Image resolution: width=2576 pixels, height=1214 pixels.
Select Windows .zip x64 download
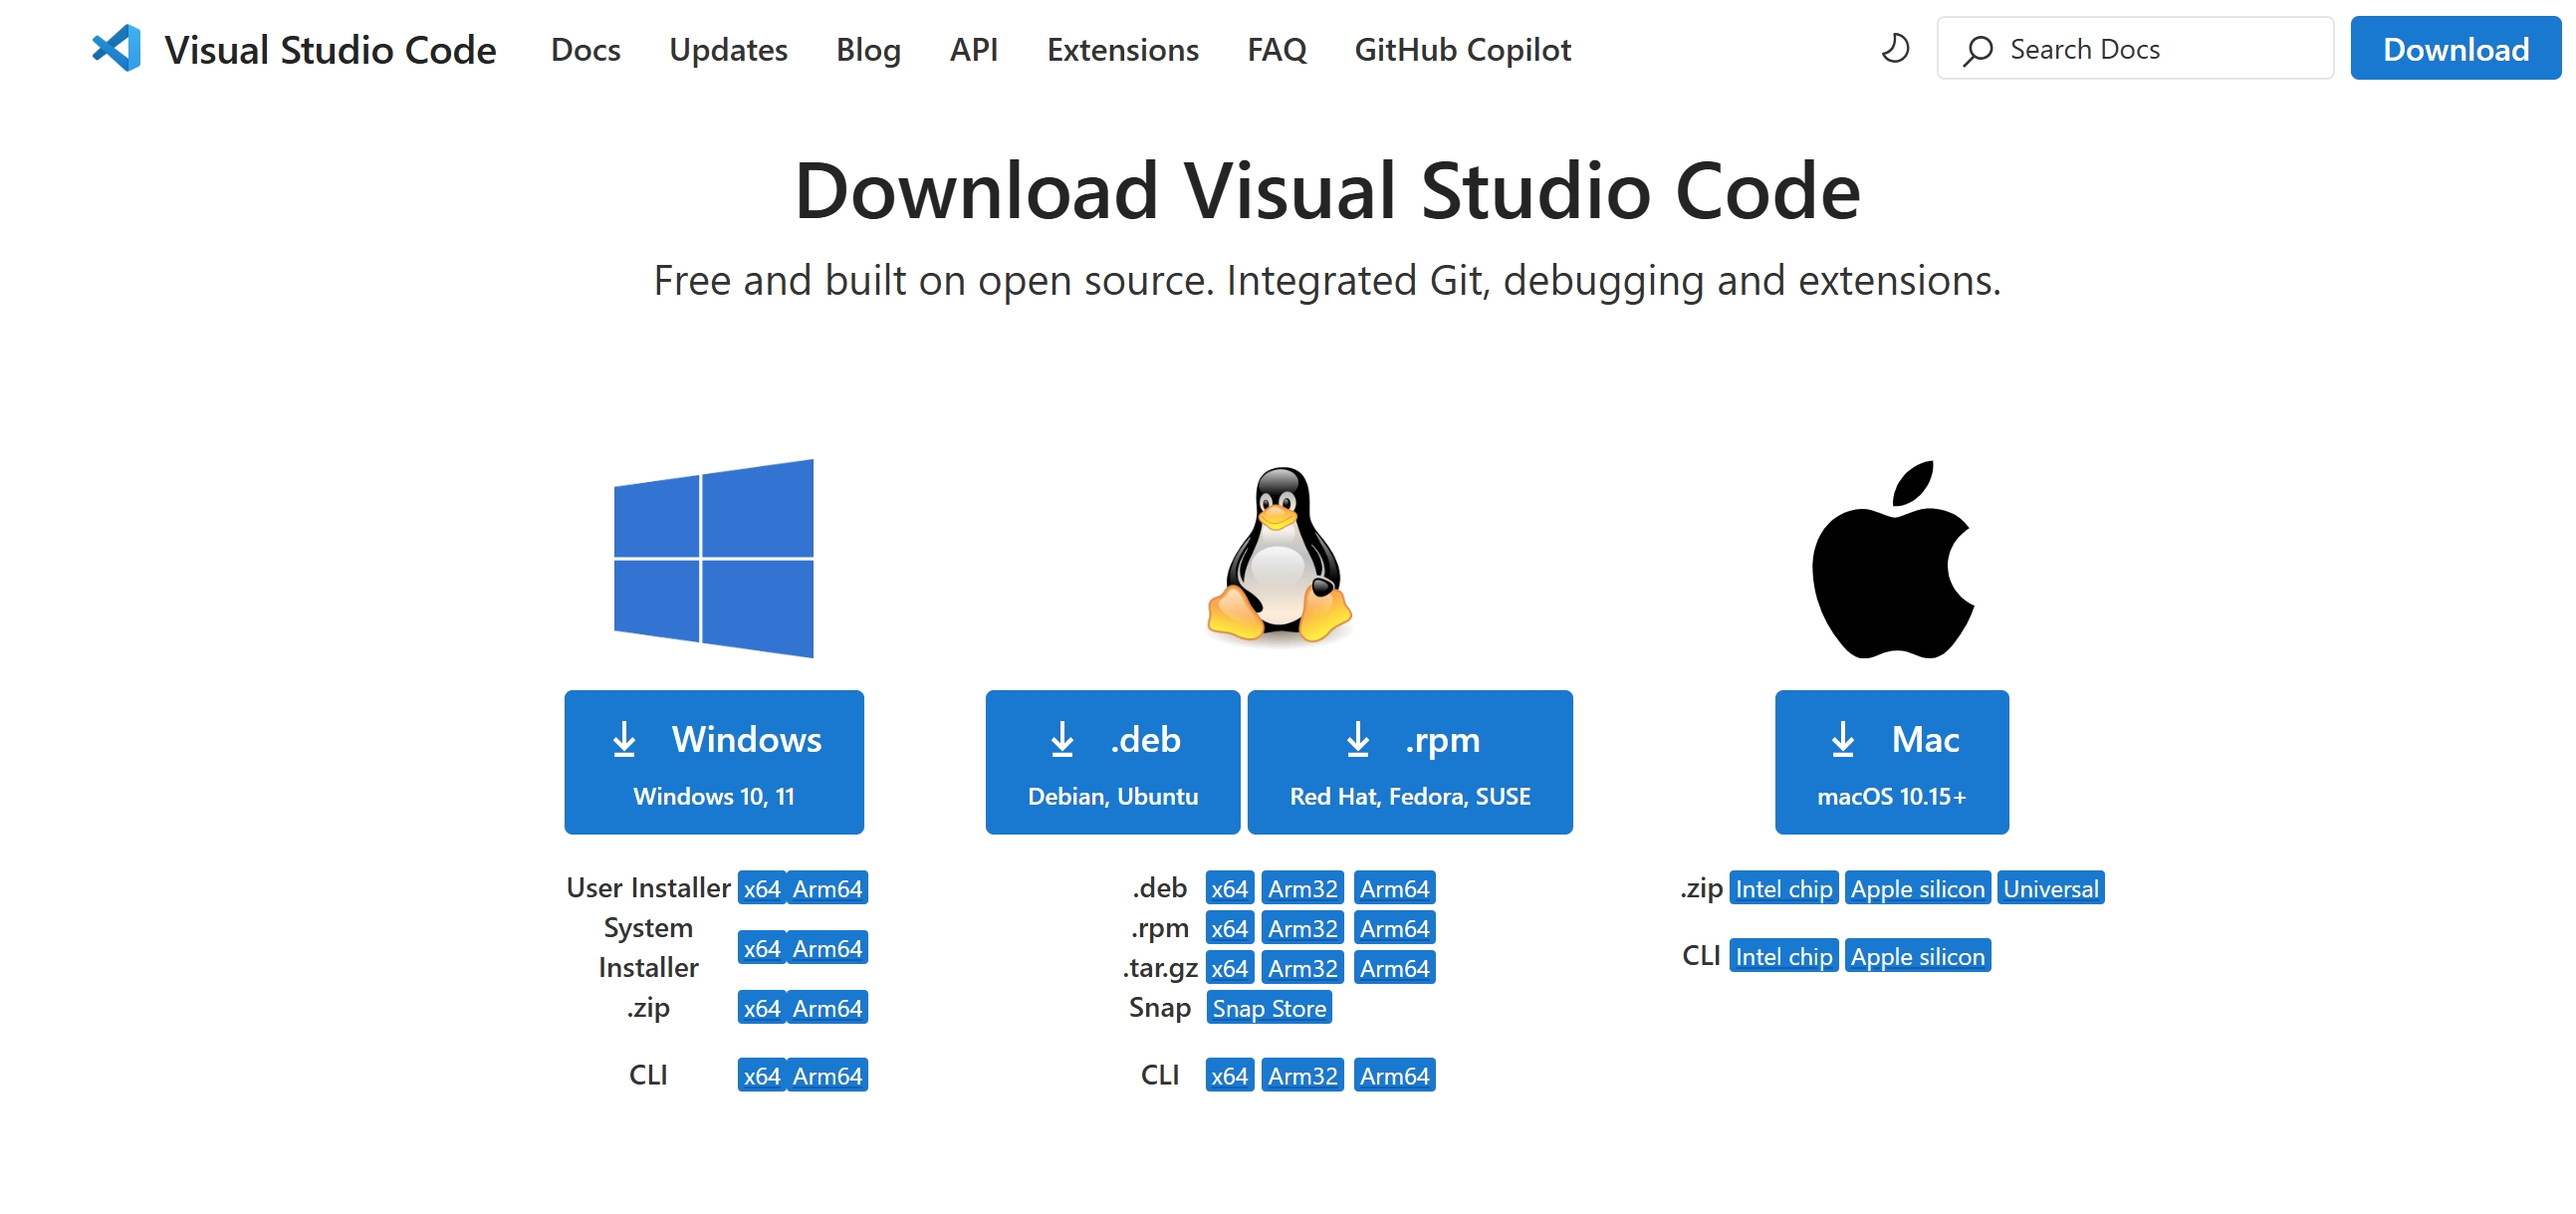(761, 1008)
